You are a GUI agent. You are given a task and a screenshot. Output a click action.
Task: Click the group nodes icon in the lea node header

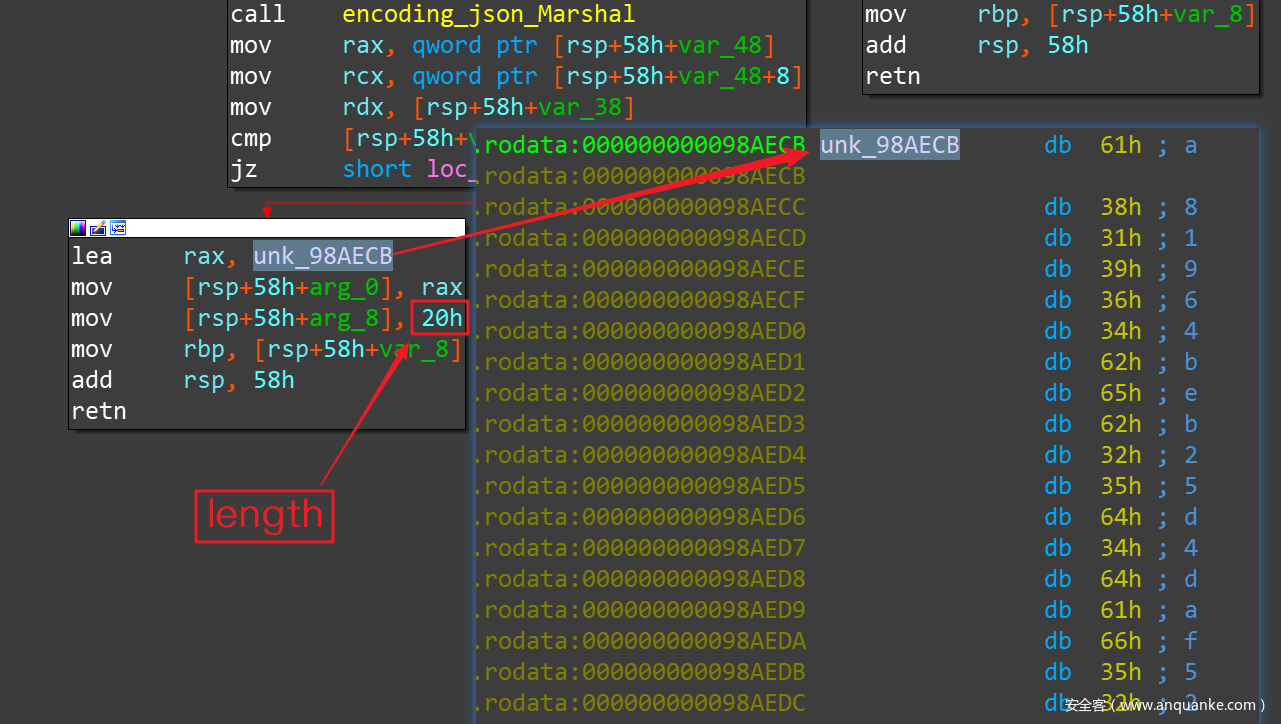[x=118, y=228]
